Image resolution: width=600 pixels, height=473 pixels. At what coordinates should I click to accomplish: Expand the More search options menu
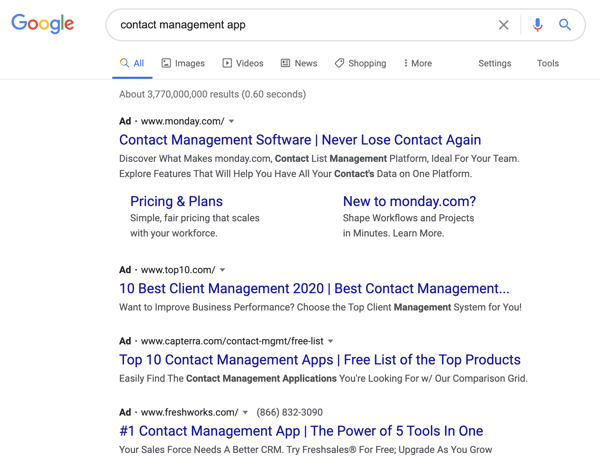click(x=417, y=63)
